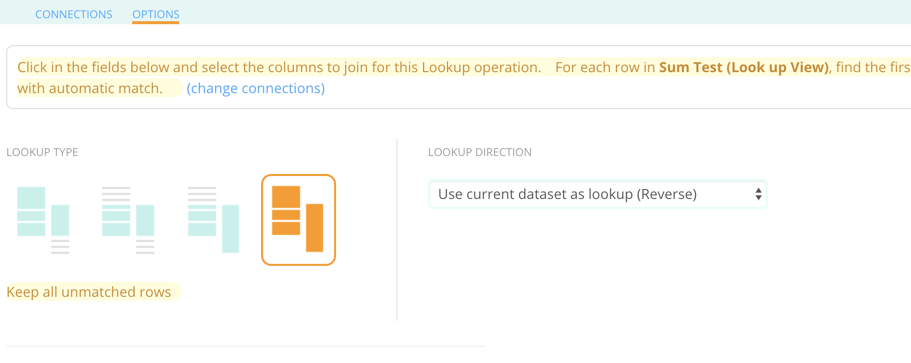Click the Keep all unmatched rows label
The image size is (911, 363).
click(89, 292)
